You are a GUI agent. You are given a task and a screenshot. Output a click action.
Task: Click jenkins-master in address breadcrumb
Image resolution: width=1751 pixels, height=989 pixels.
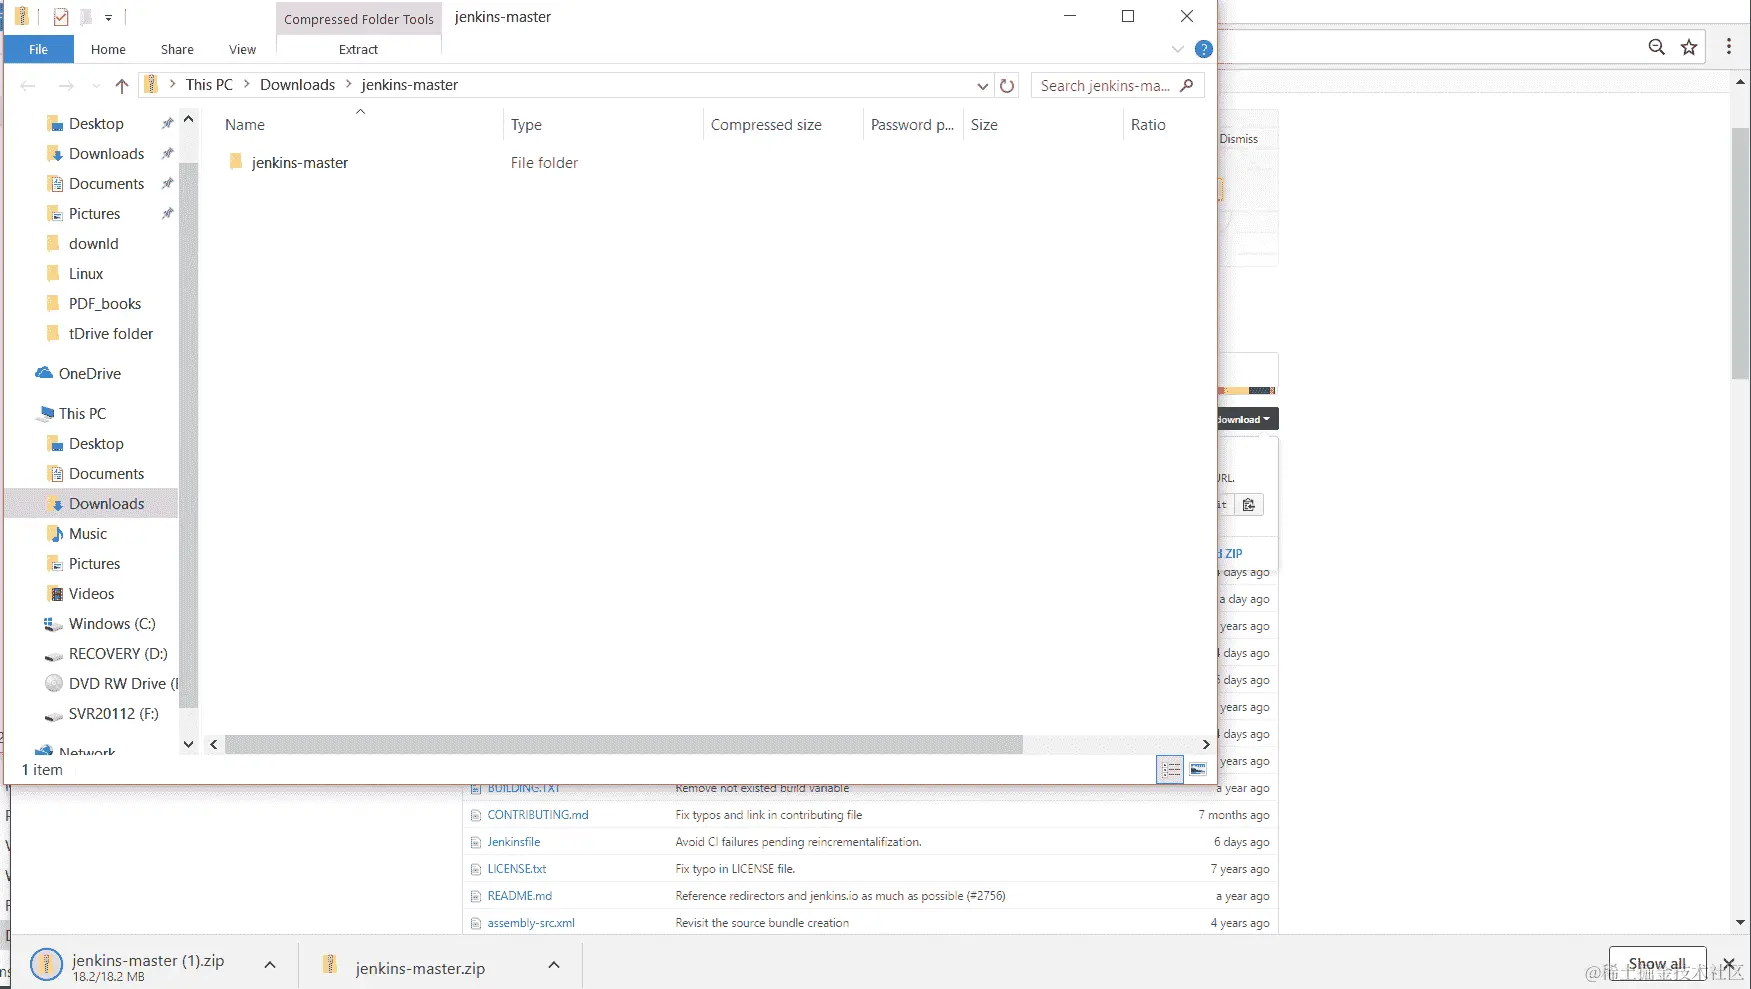[410, 85]
